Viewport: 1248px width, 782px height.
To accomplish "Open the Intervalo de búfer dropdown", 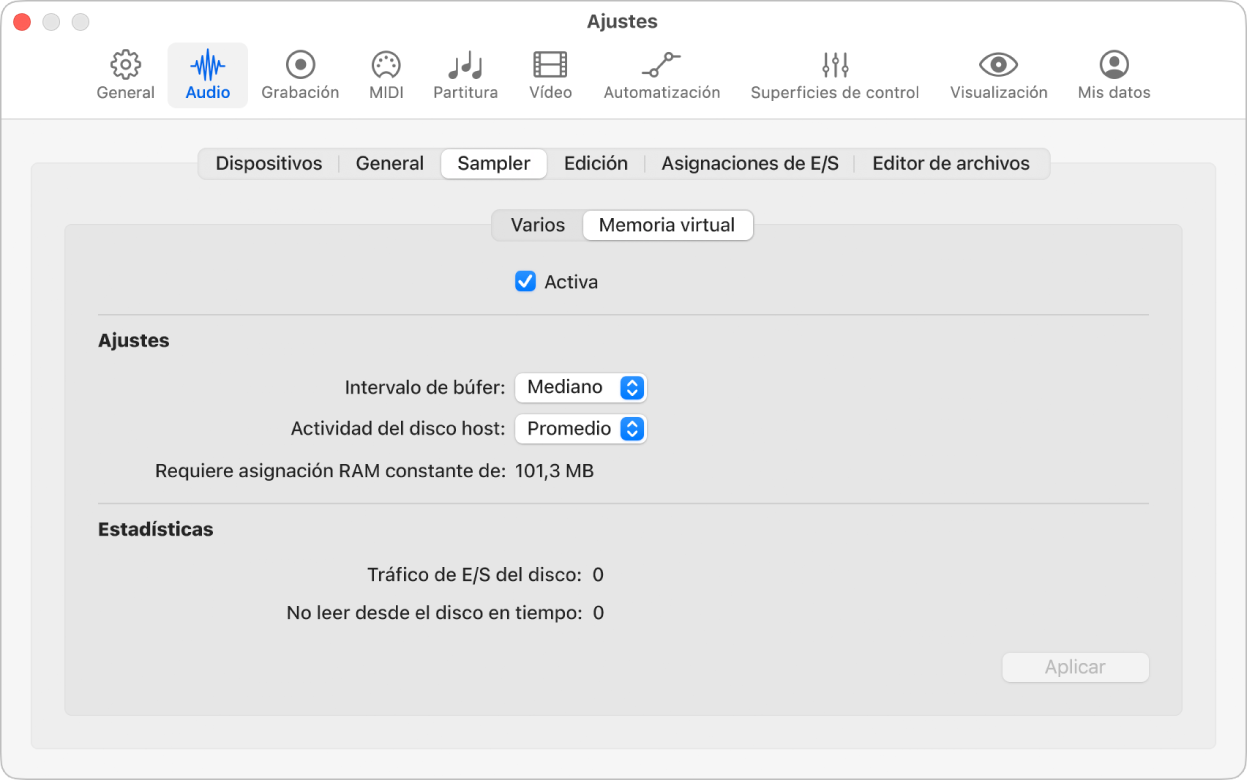I will 581,387.
